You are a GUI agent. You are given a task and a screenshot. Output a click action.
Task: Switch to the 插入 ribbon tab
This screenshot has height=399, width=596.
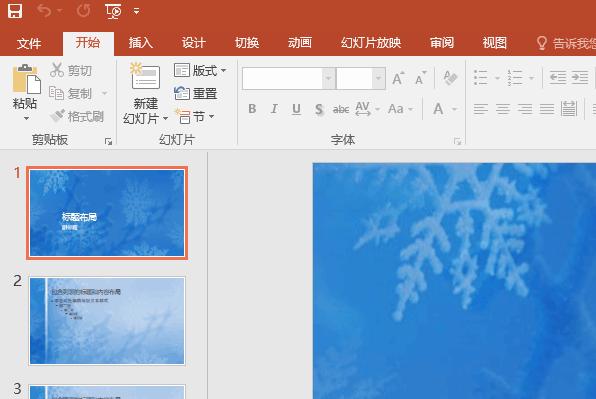coord(140,43)
